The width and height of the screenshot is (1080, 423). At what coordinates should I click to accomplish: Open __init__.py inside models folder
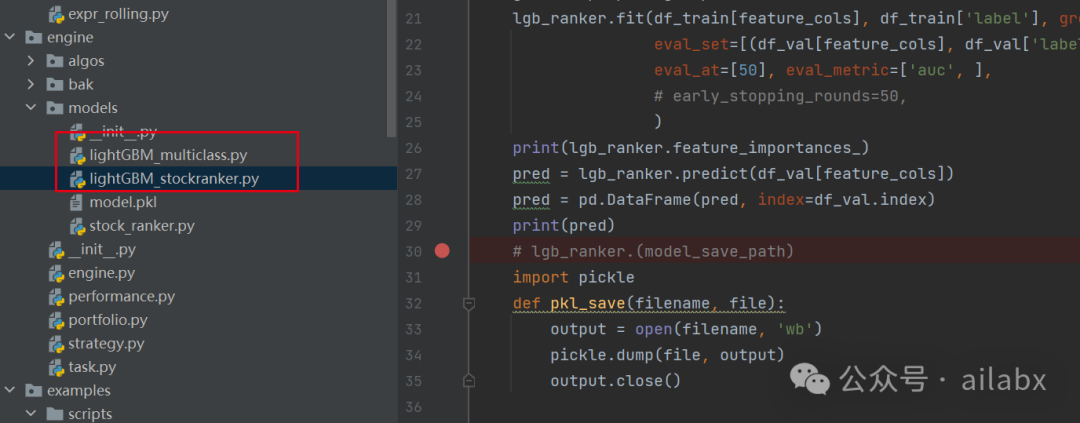[x=123, y=132]
